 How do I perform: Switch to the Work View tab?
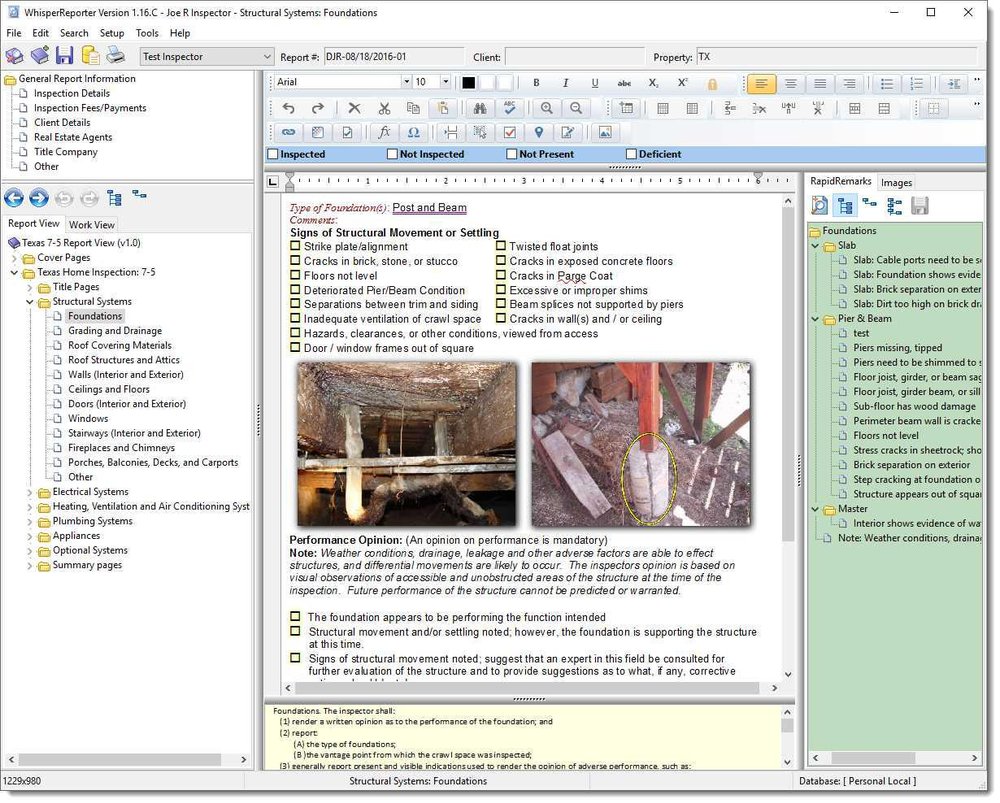click(92, 225)
